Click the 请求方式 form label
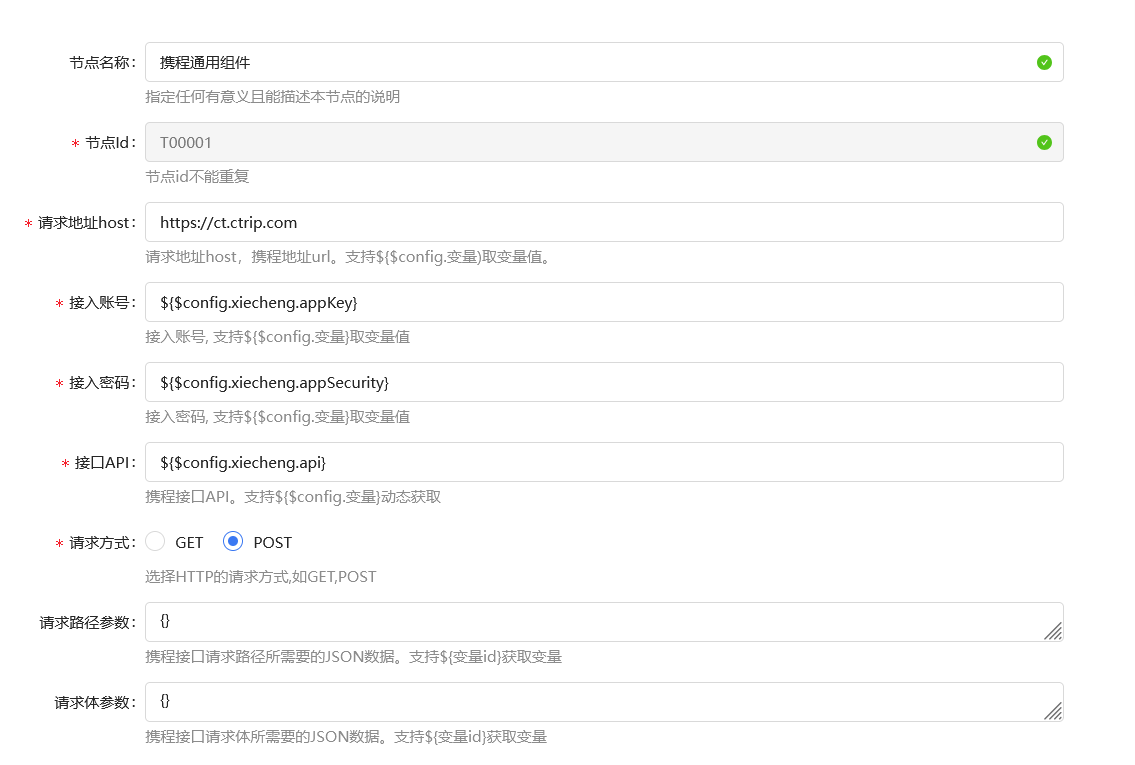 (x=104, y=542)
